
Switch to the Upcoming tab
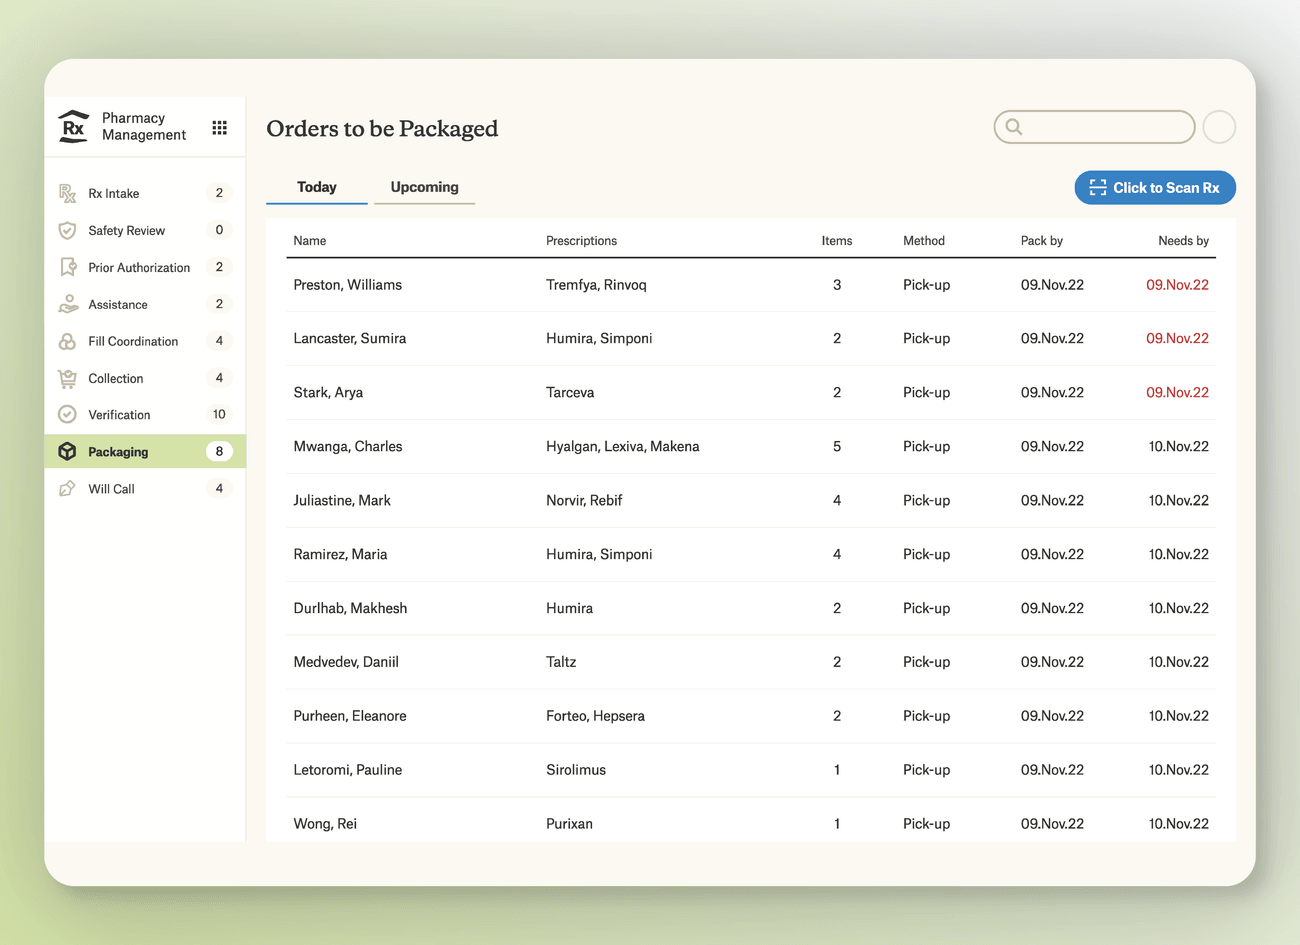pyautogui.click(x=424, y=187)
